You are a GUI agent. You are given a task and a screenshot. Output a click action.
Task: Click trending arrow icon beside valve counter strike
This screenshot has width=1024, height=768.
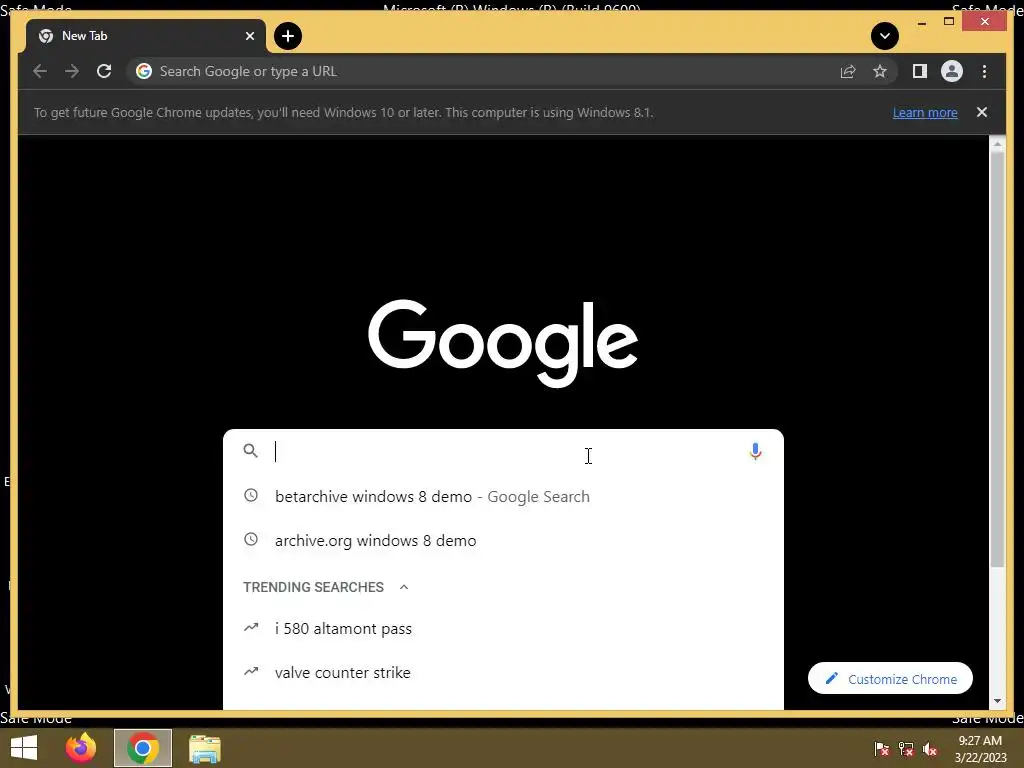(x=251, y=671)
